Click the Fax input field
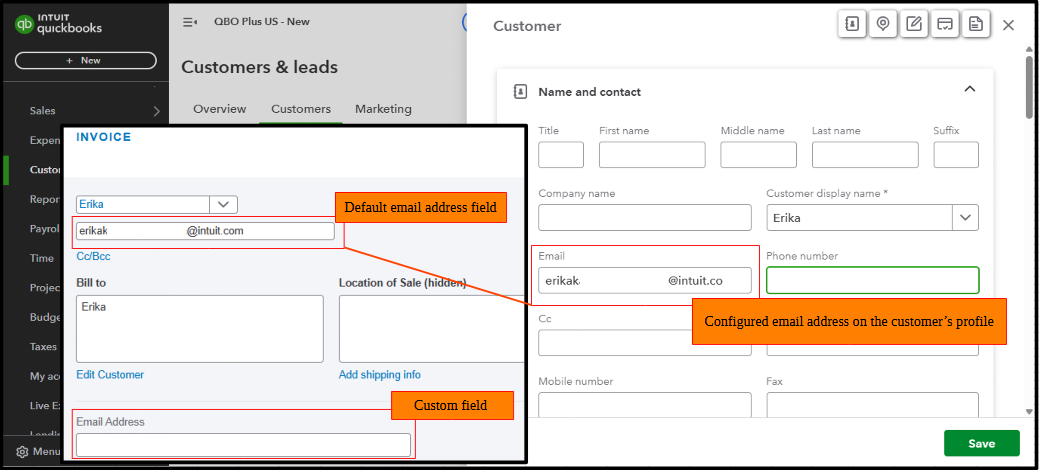The height and width of the screenshot is (470, 1039). click(873, 404)
